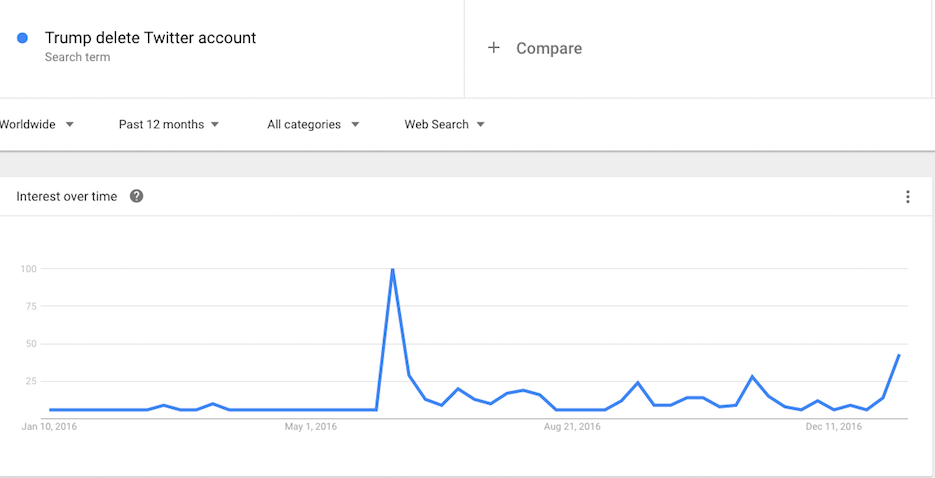This screenshot has width=935, height=478.
Task: Open the help icon next to Interest over time
Action: pos(137,196)
